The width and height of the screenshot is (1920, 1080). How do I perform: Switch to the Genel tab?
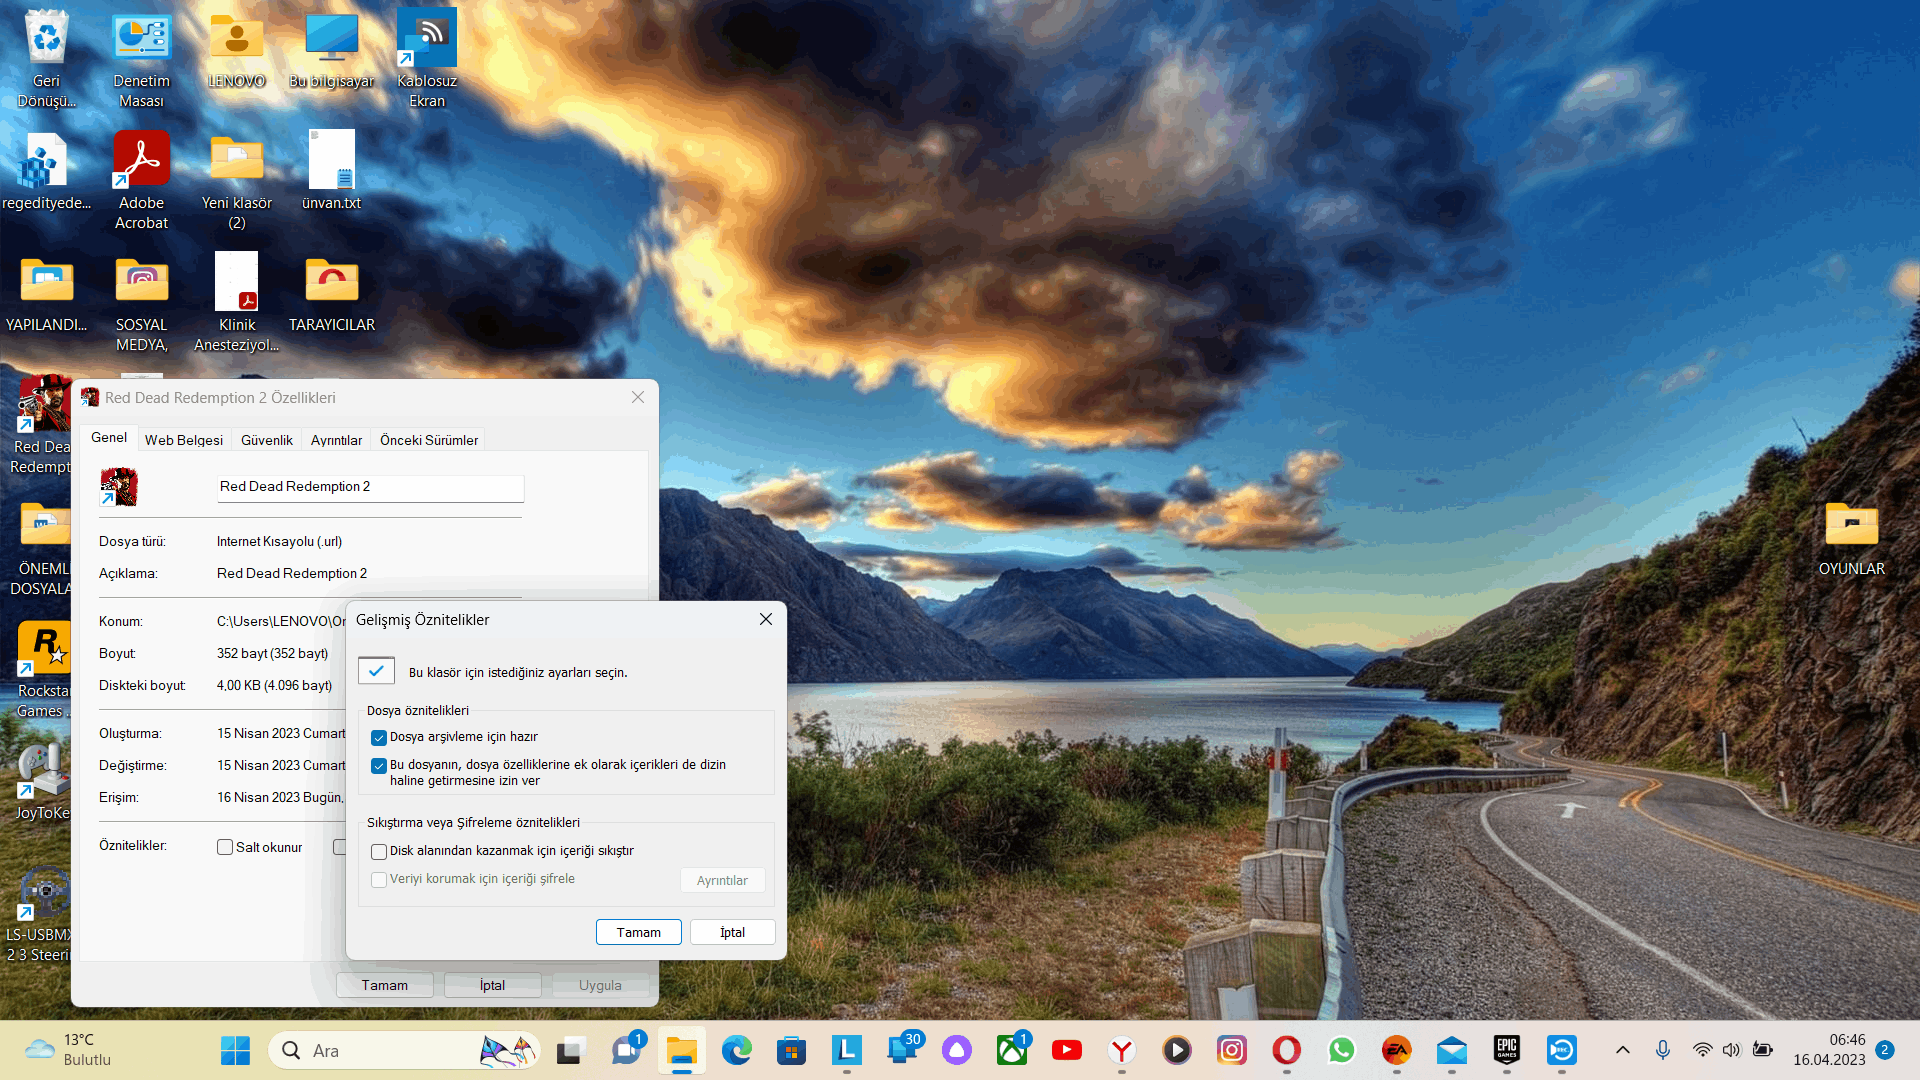[109, 438]
